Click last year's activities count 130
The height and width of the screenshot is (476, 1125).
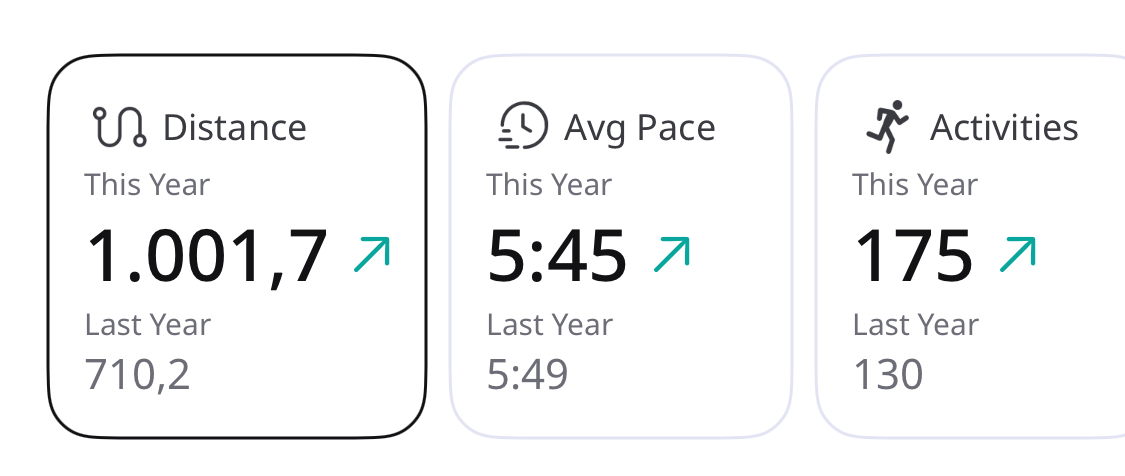click(888, 374)
